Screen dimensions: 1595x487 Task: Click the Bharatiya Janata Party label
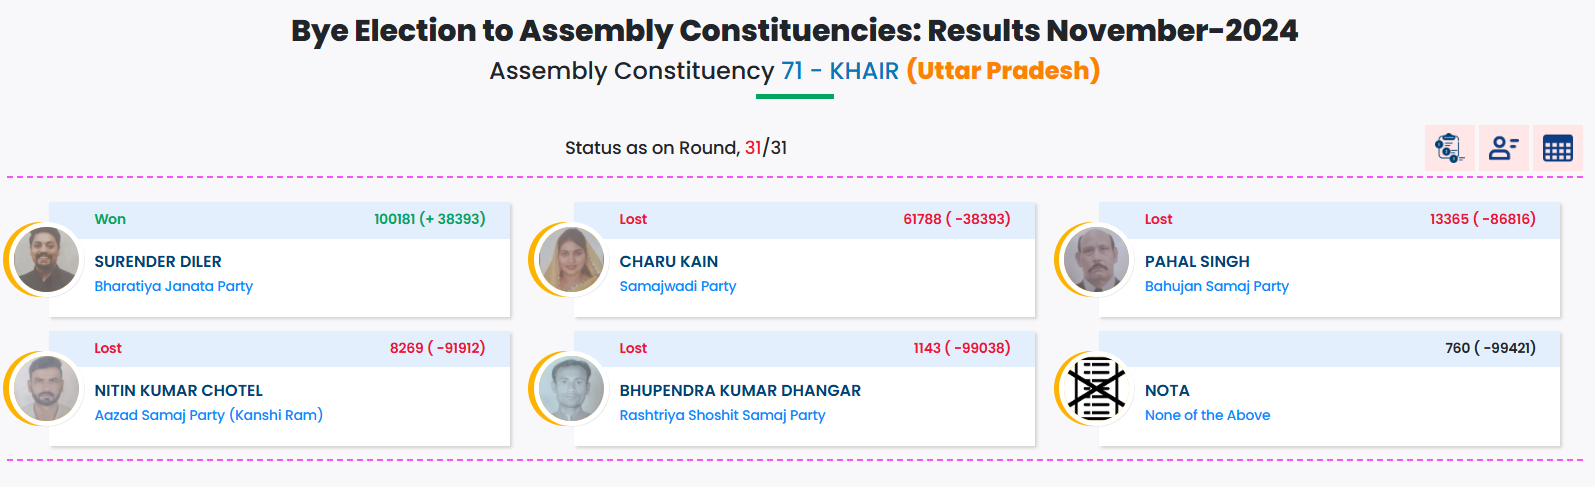(173, 286)
